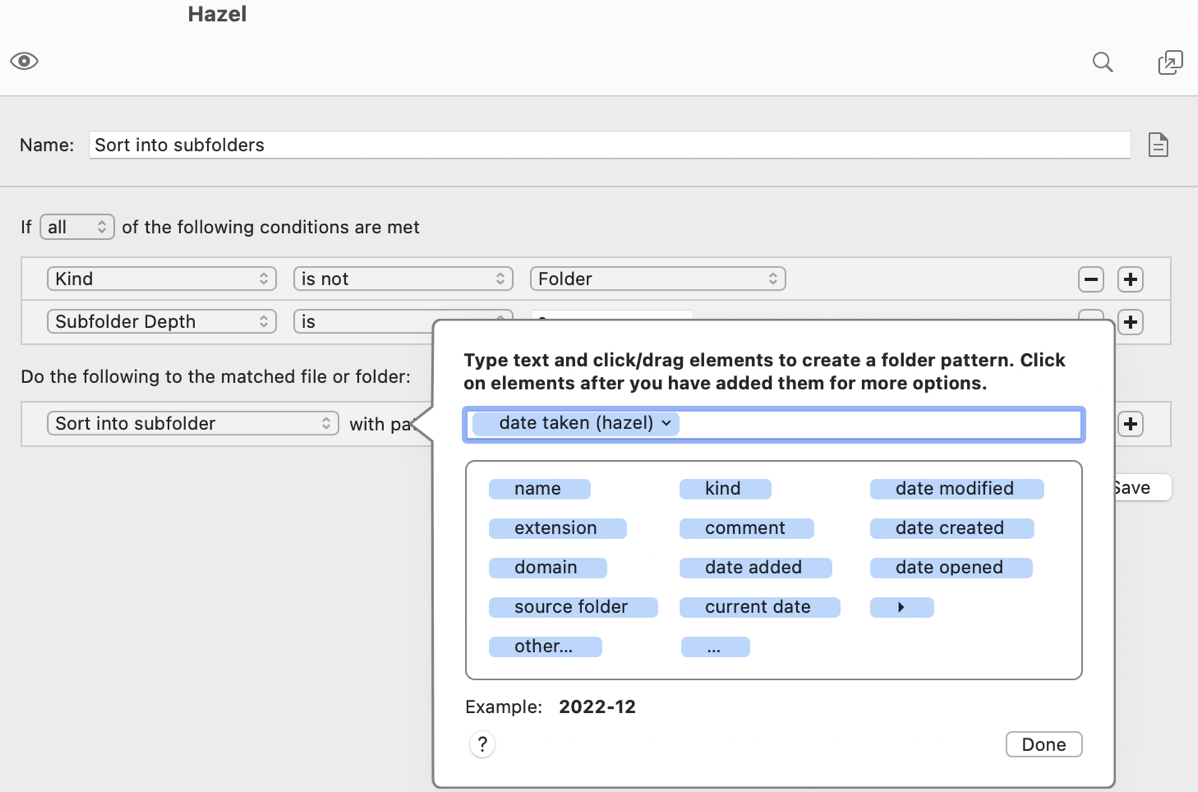
Task: Toggle the eye preview icon
Action: point(24,61)
